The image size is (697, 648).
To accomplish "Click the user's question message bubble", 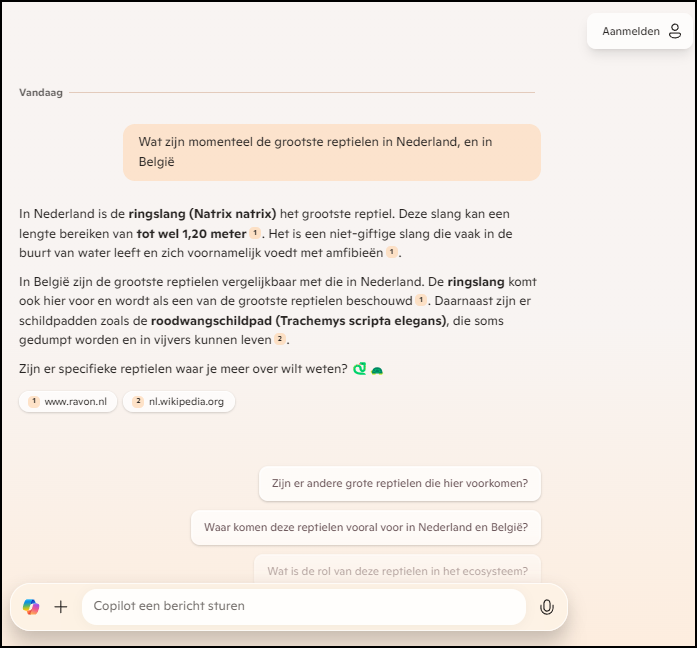I will click(331, 152).
